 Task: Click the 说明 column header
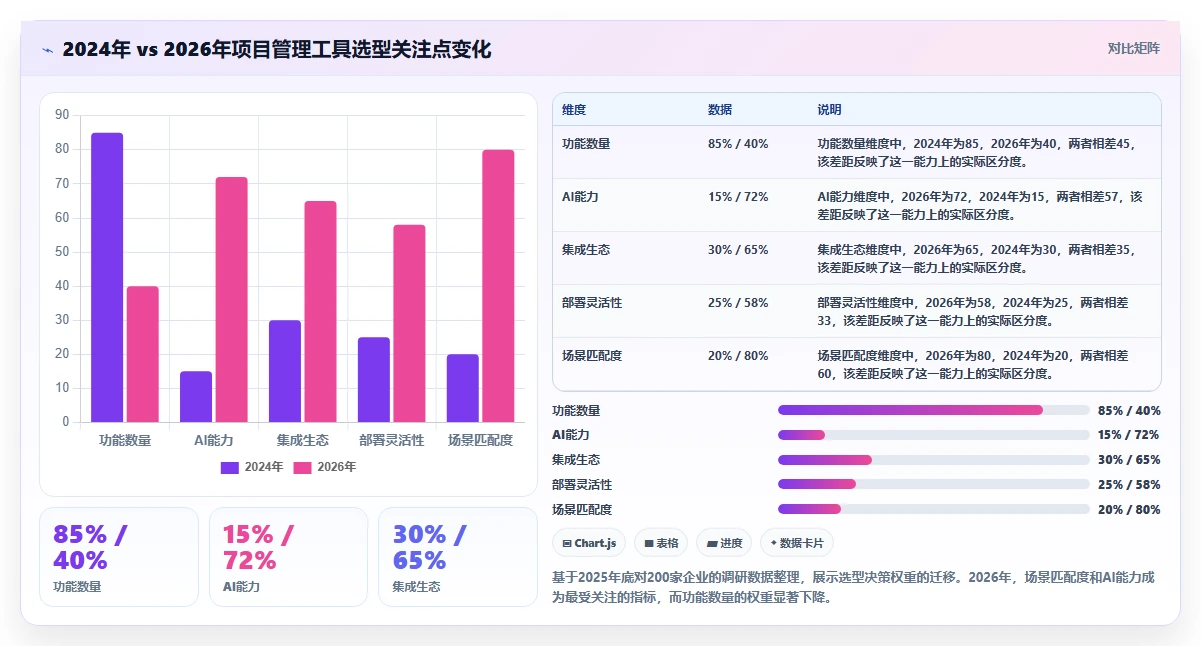point(830,109)
